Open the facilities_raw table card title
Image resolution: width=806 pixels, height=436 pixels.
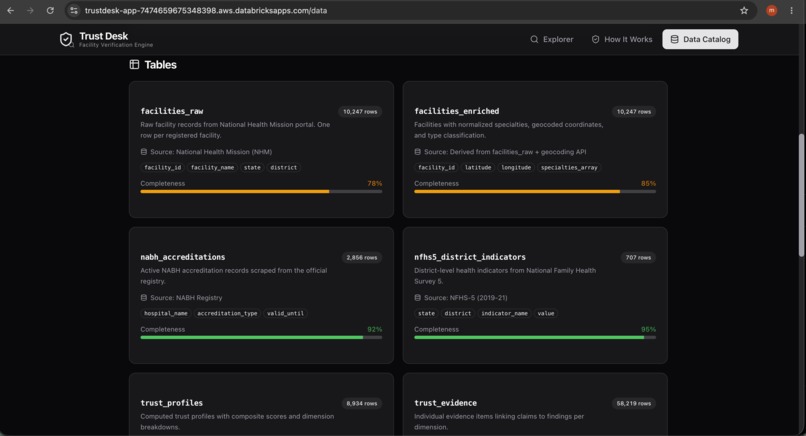click(172, 111)
